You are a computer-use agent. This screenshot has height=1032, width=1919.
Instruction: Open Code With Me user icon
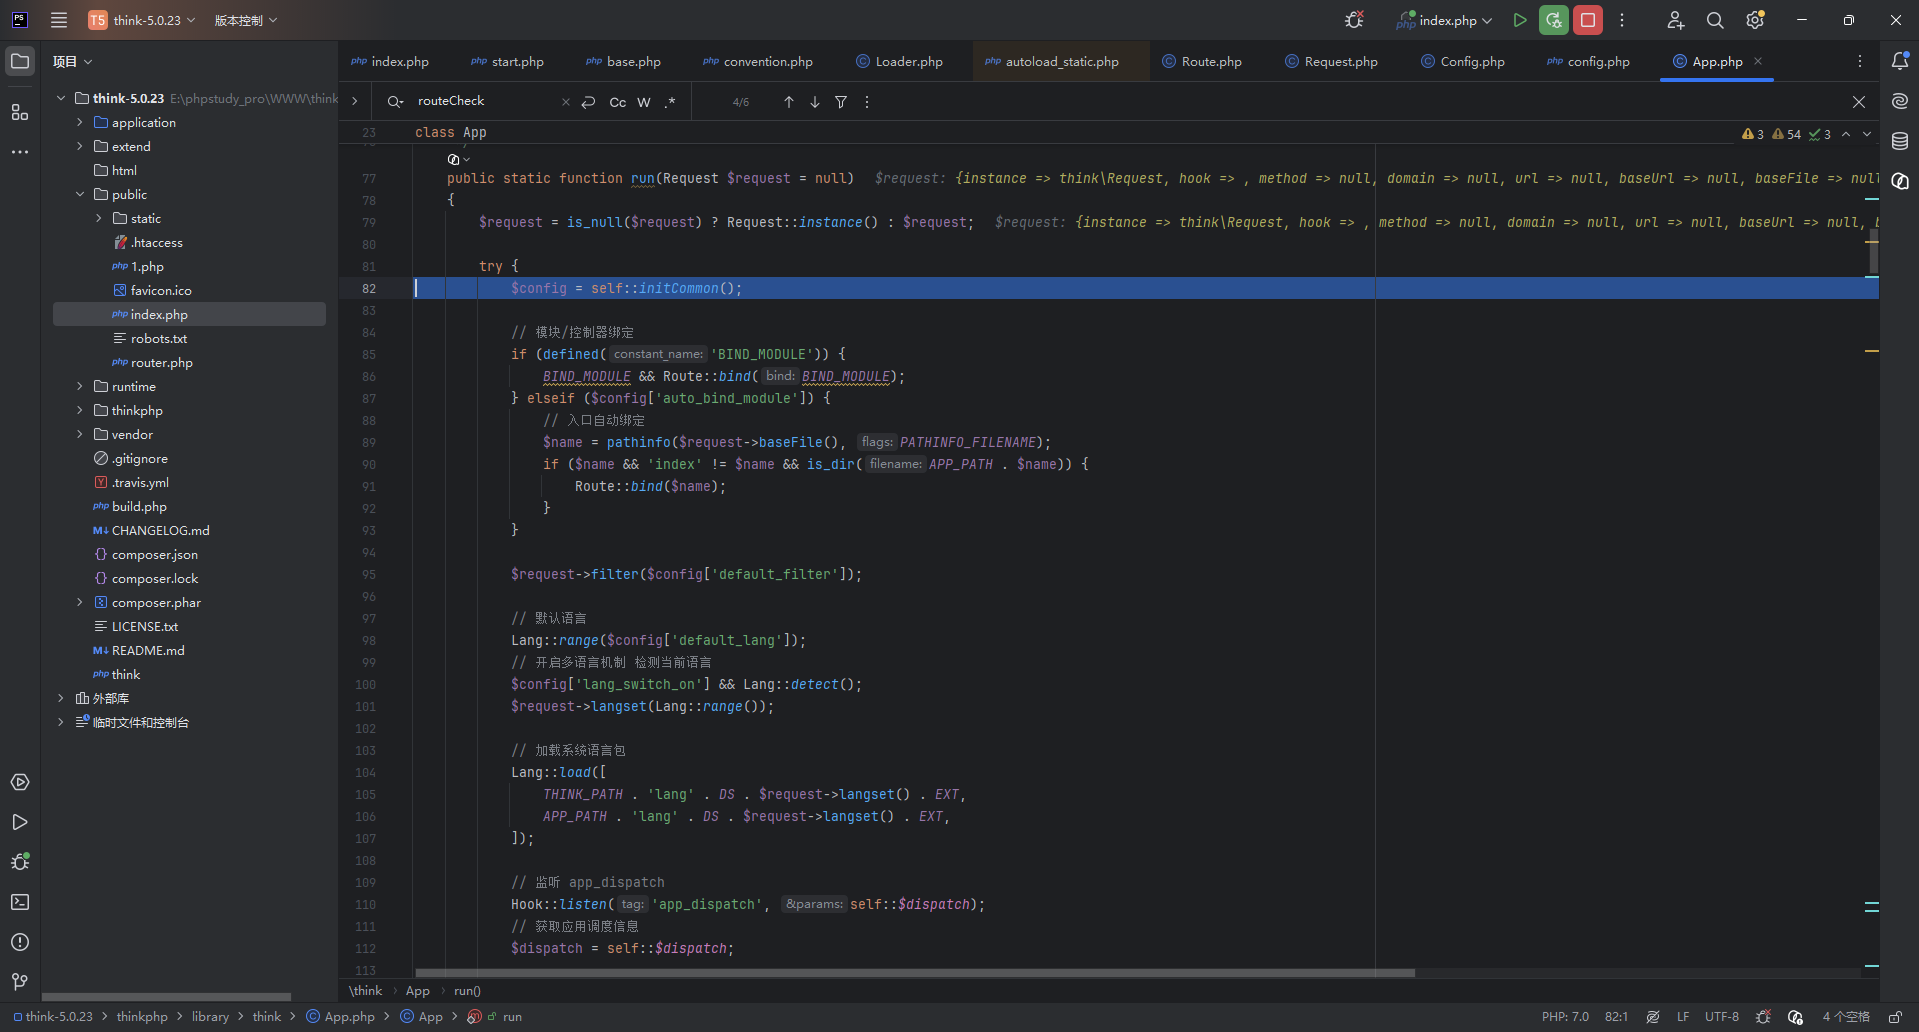click(1675, 20)
